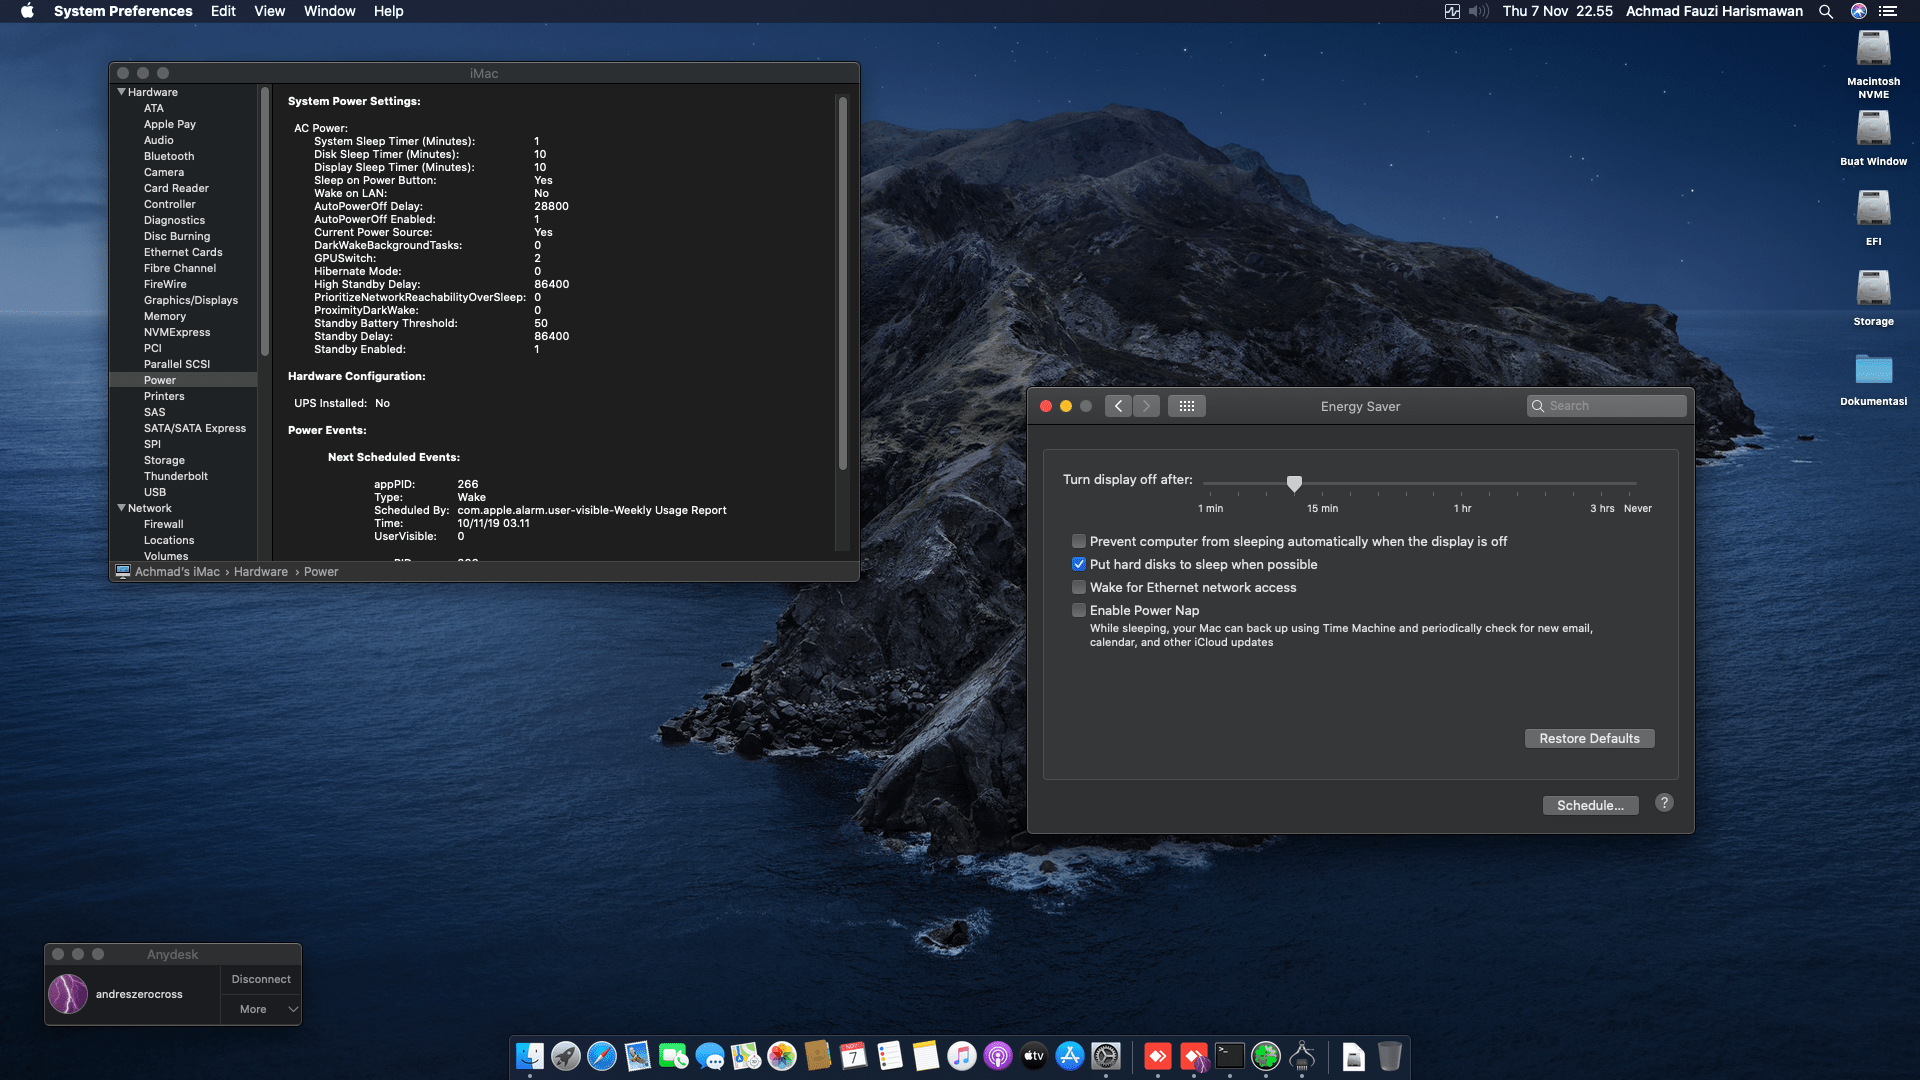Click the Energy Saver search field

click(1606, 405)
